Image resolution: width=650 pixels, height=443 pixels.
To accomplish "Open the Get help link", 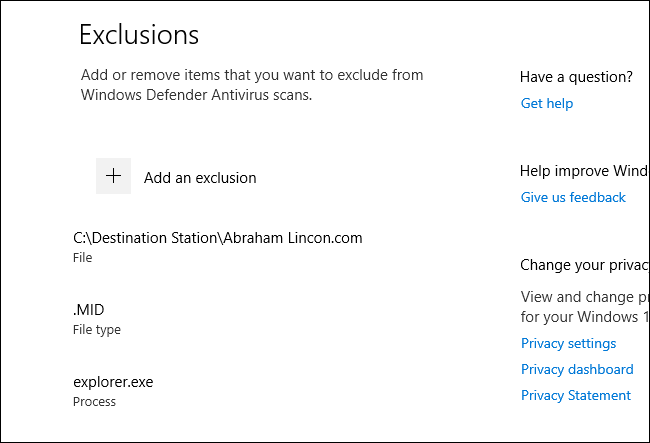I will coord(547,103).
